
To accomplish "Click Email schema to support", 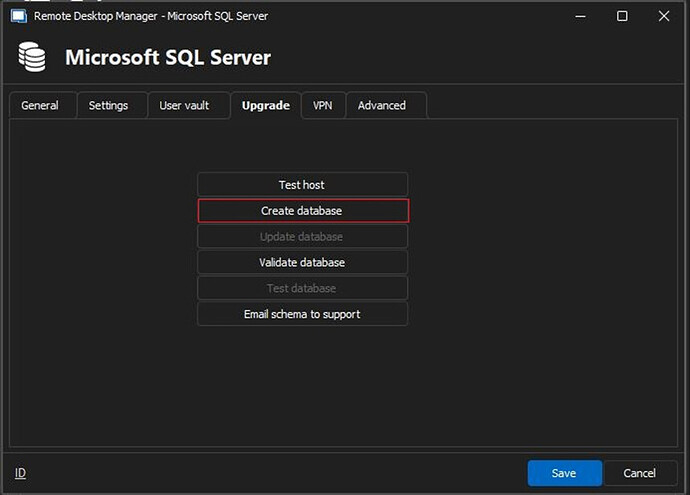I will point(303,314).
